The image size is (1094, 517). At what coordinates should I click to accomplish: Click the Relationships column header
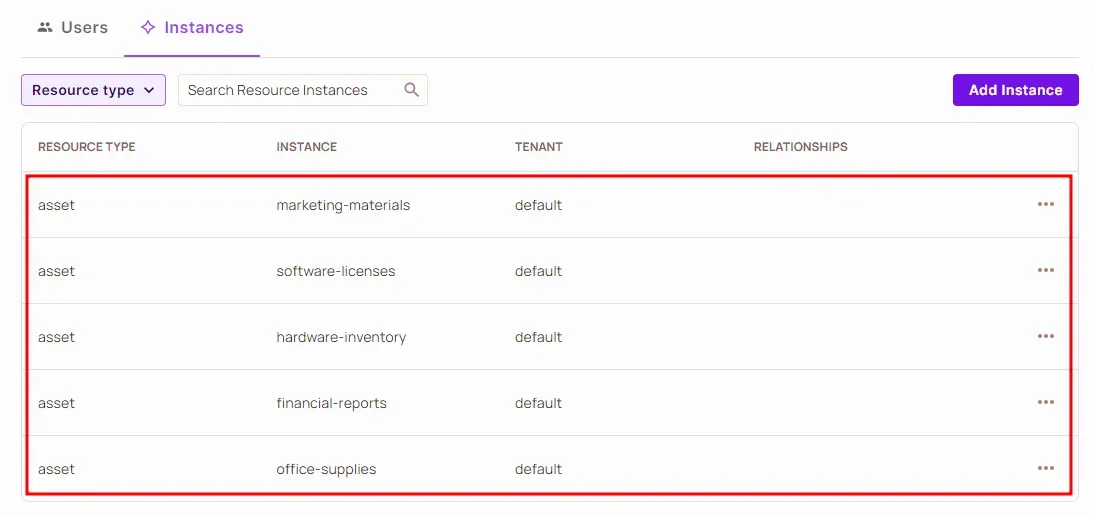point(800,147)
